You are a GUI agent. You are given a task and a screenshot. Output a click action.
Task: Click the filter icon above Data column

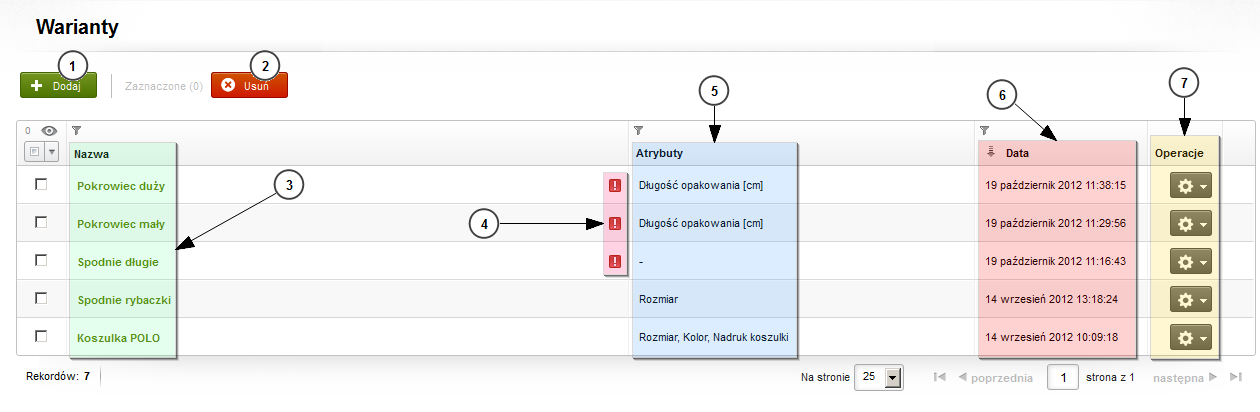coord(984,131)
